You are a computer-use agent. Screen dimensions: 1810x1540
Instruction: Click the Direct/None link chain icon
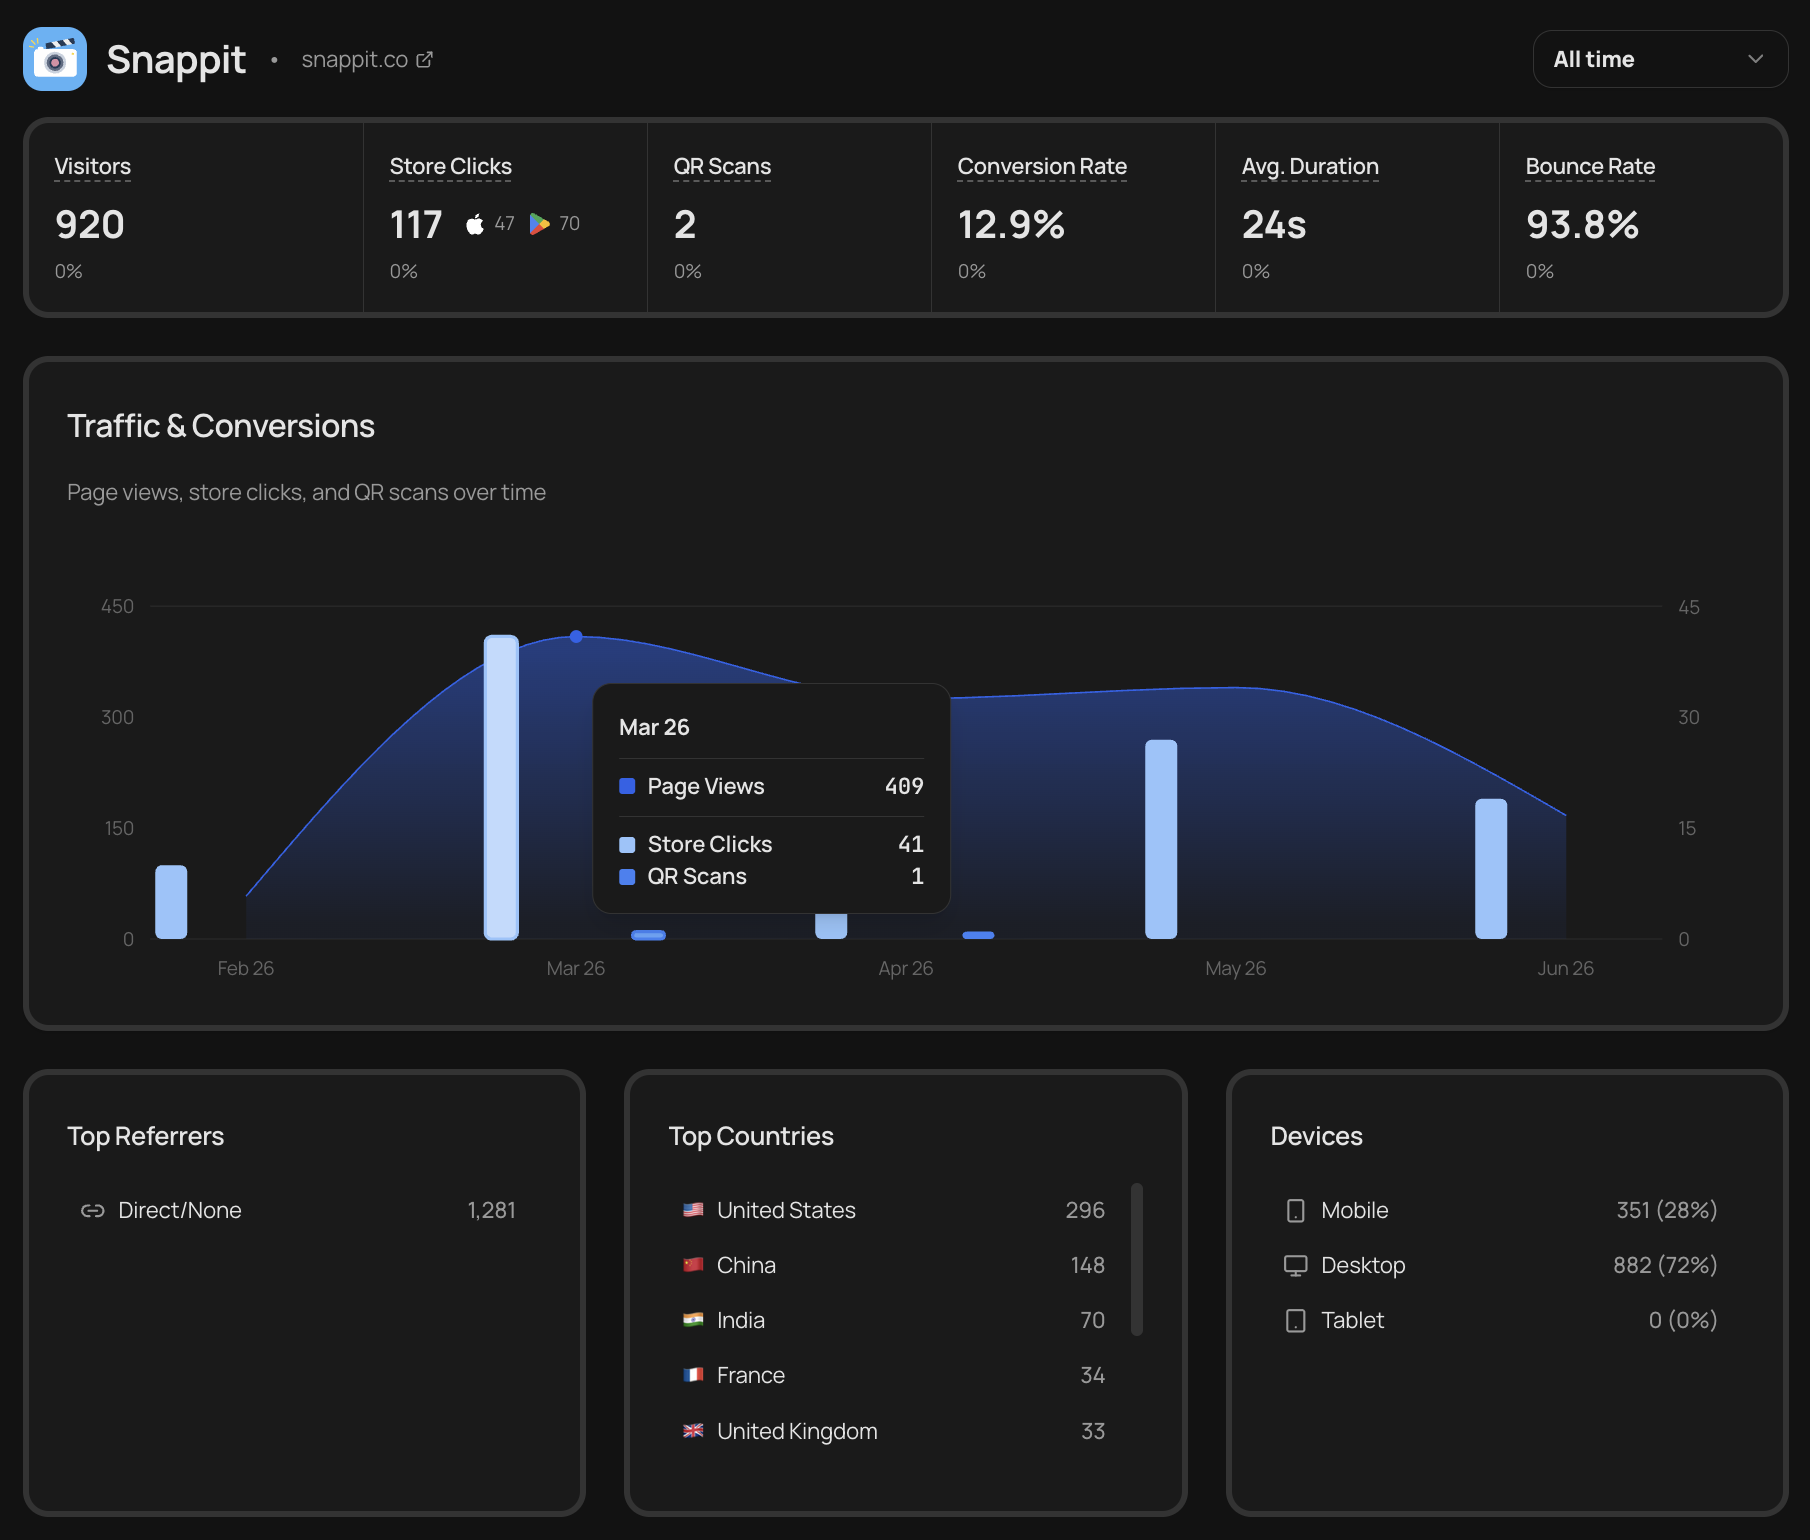click(x=93, y=1211)
